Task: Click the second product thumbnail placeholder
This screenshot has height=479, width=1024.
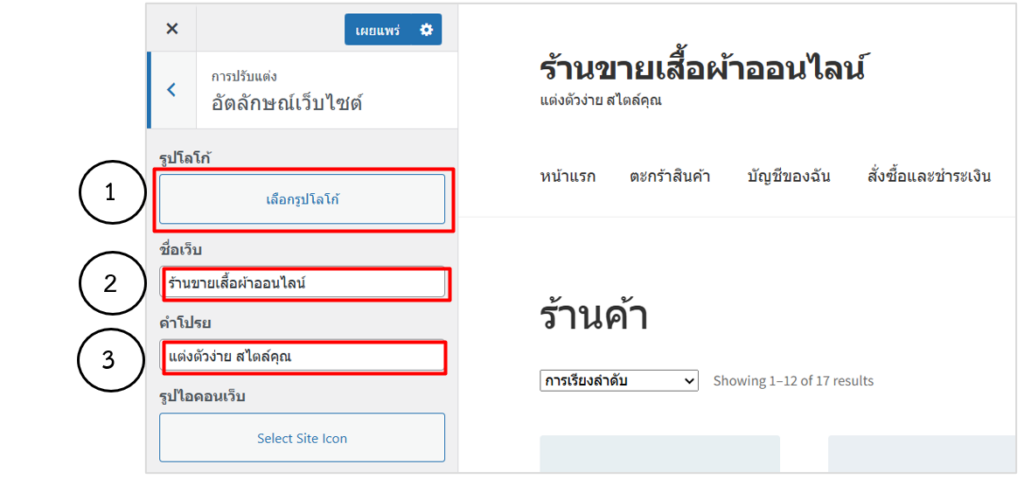Action: [x=920, y=454]
